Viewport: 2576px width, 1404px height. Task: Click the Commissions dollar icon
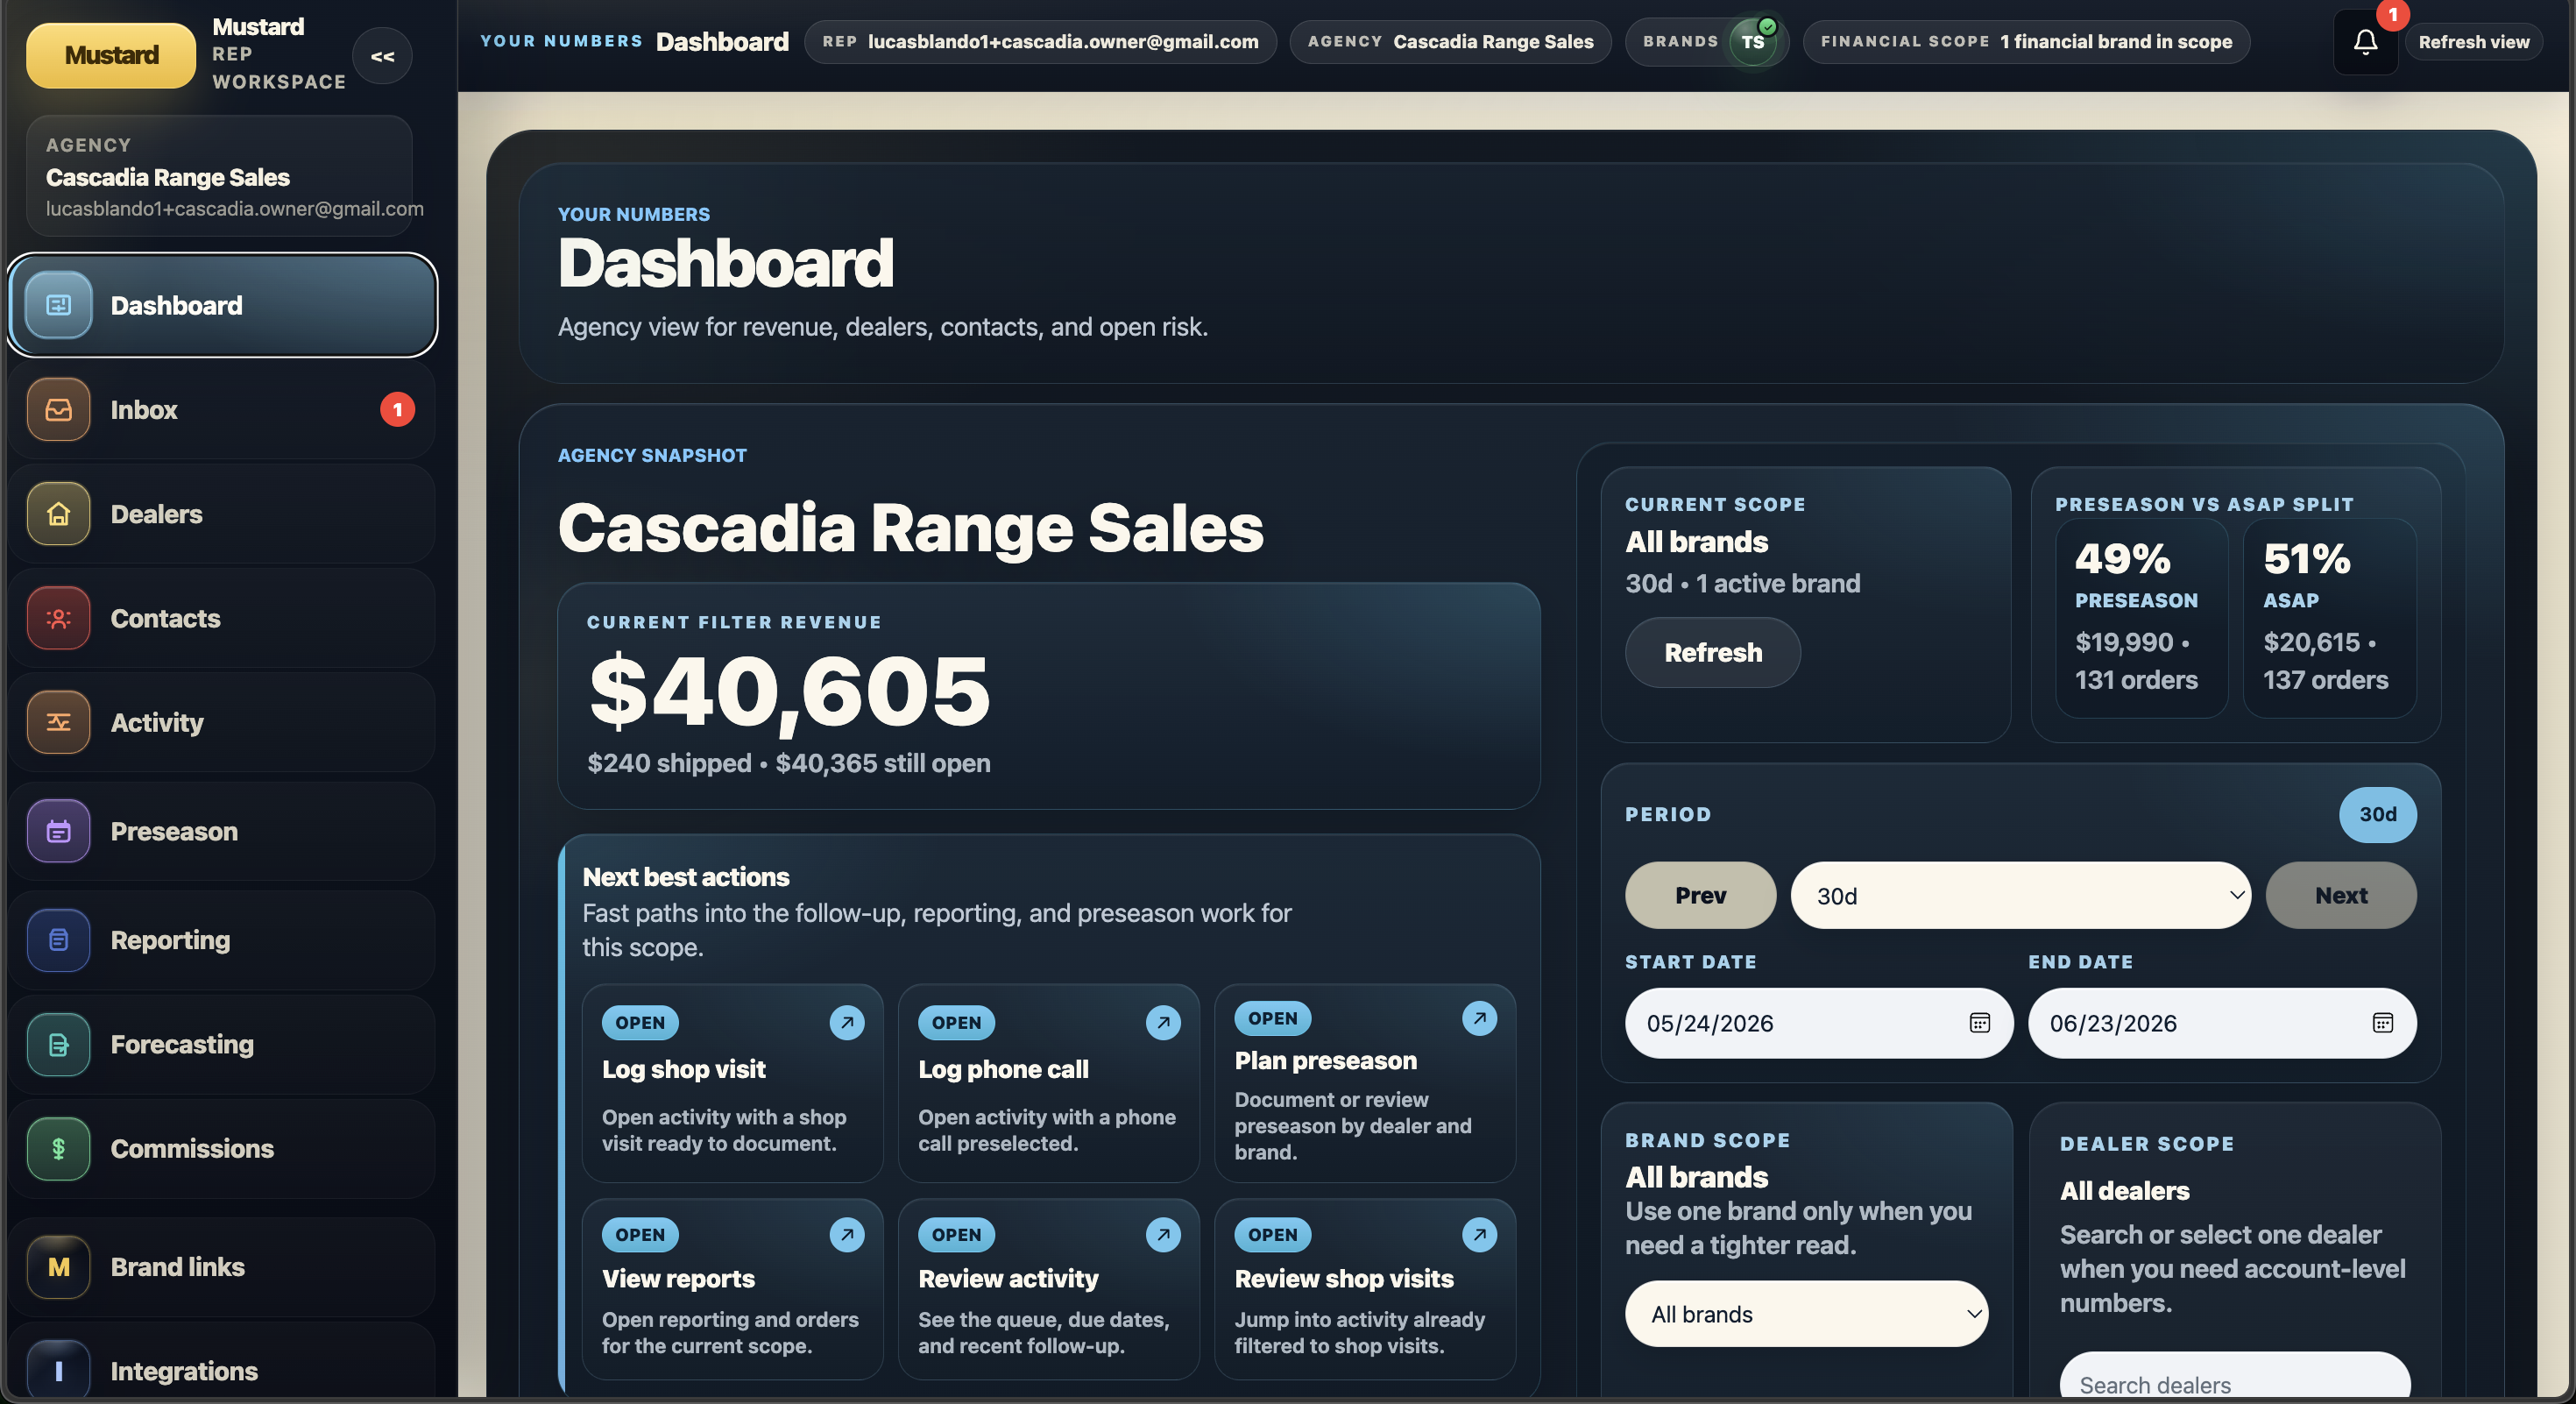click(x=58, y=1148)
